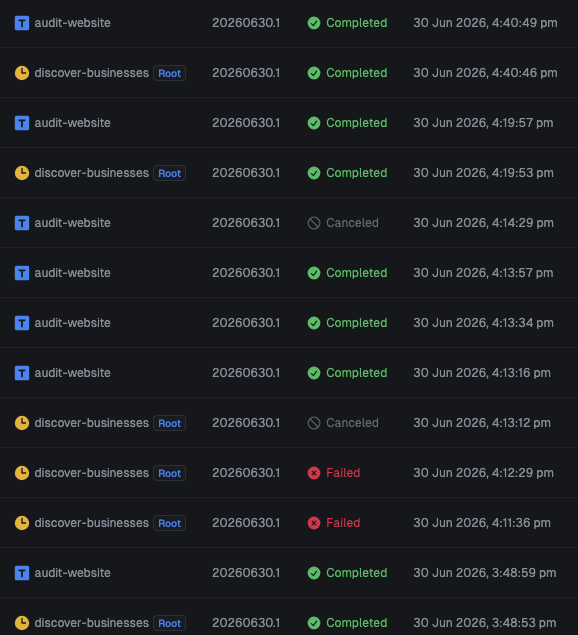Click Canceled status text at 4:14:29 pm
Image resolution: width=578 pixels, height=635 pixels.
pos(352,223)
